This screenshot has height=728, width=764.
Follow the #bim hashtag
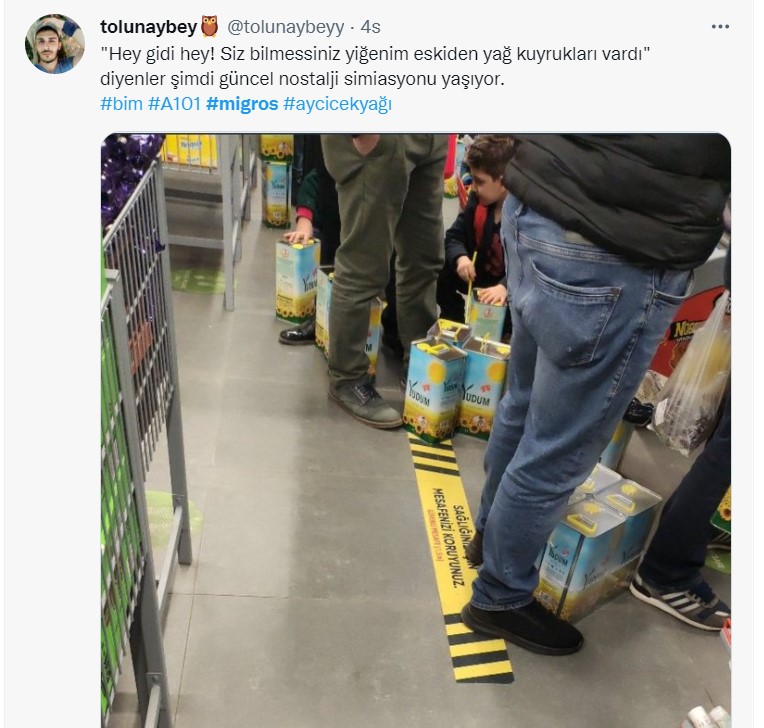tap(121, 104)
